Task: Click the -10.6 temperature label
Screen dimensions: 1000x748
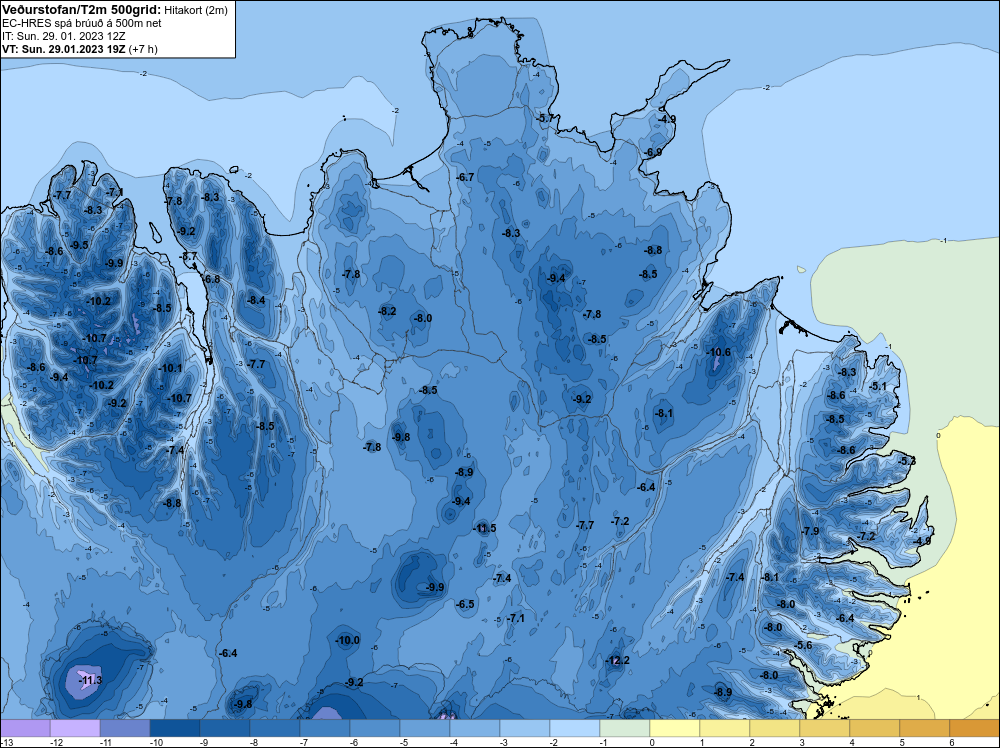Action: point(719,352)
